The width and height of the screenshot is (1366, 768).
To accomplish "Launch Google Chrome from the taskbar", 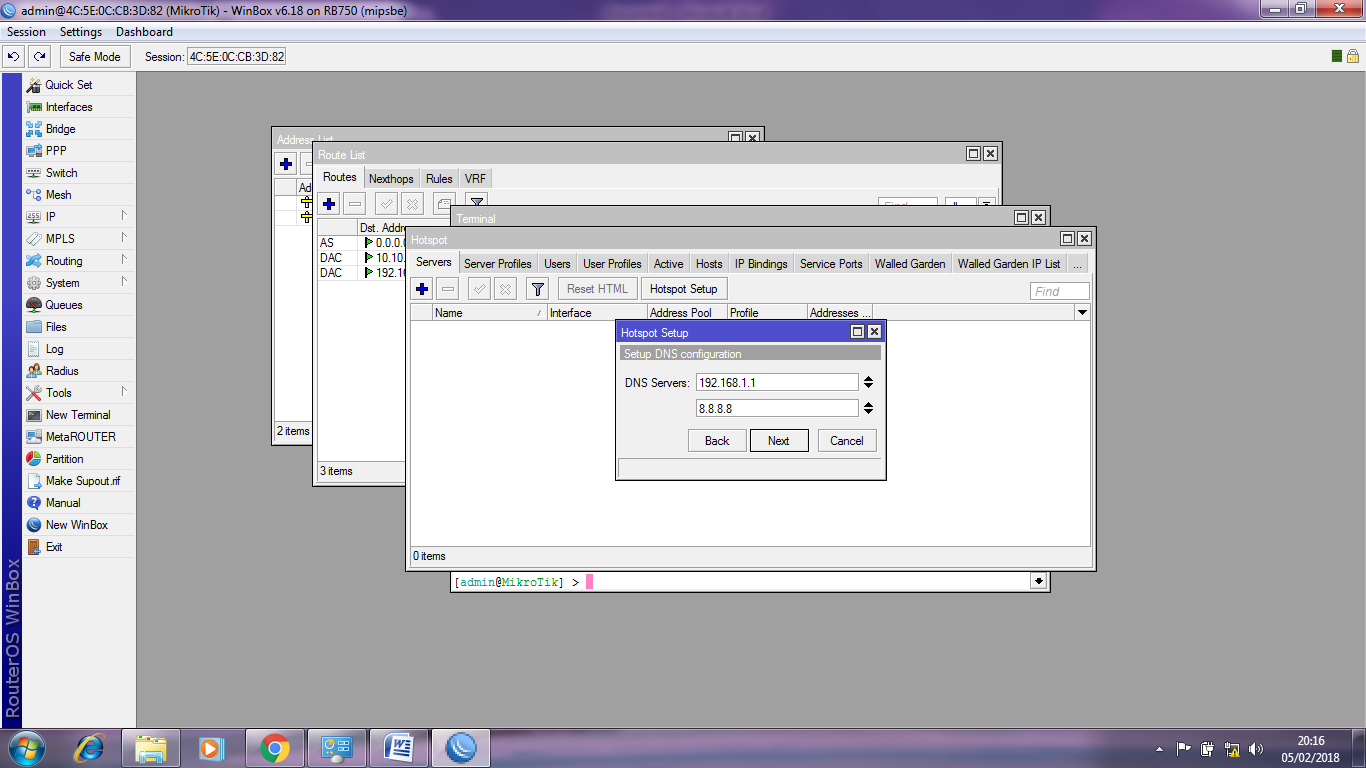I will coord(273,747).
